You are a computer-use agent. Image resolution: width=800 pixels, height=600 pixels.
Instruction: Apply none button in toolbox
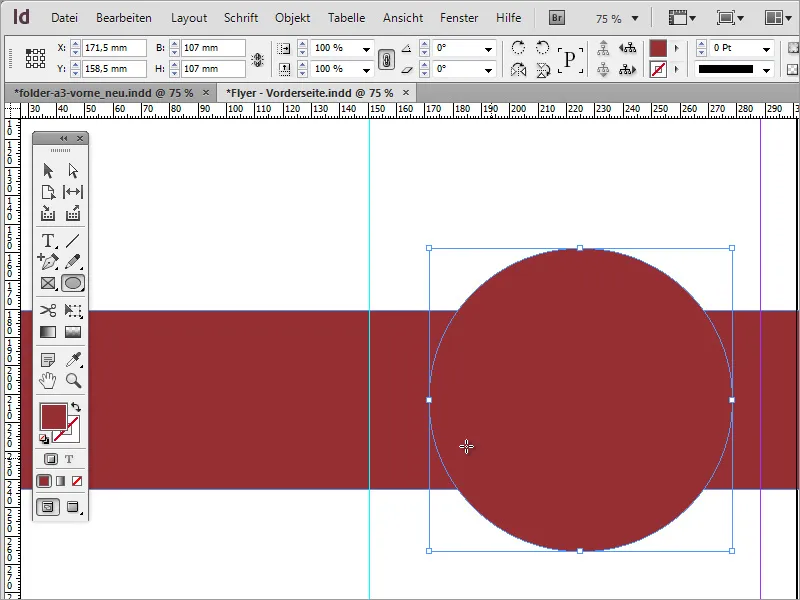click(x=77, y=481)
